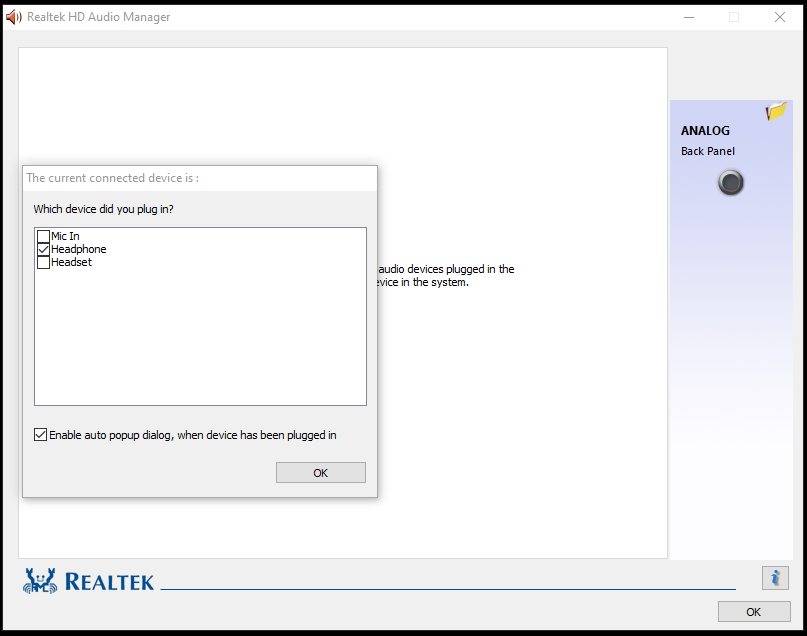This screenshot has height=636, width=807.
Task: Open the connector settings folder icon
Action: coord(776,111)
